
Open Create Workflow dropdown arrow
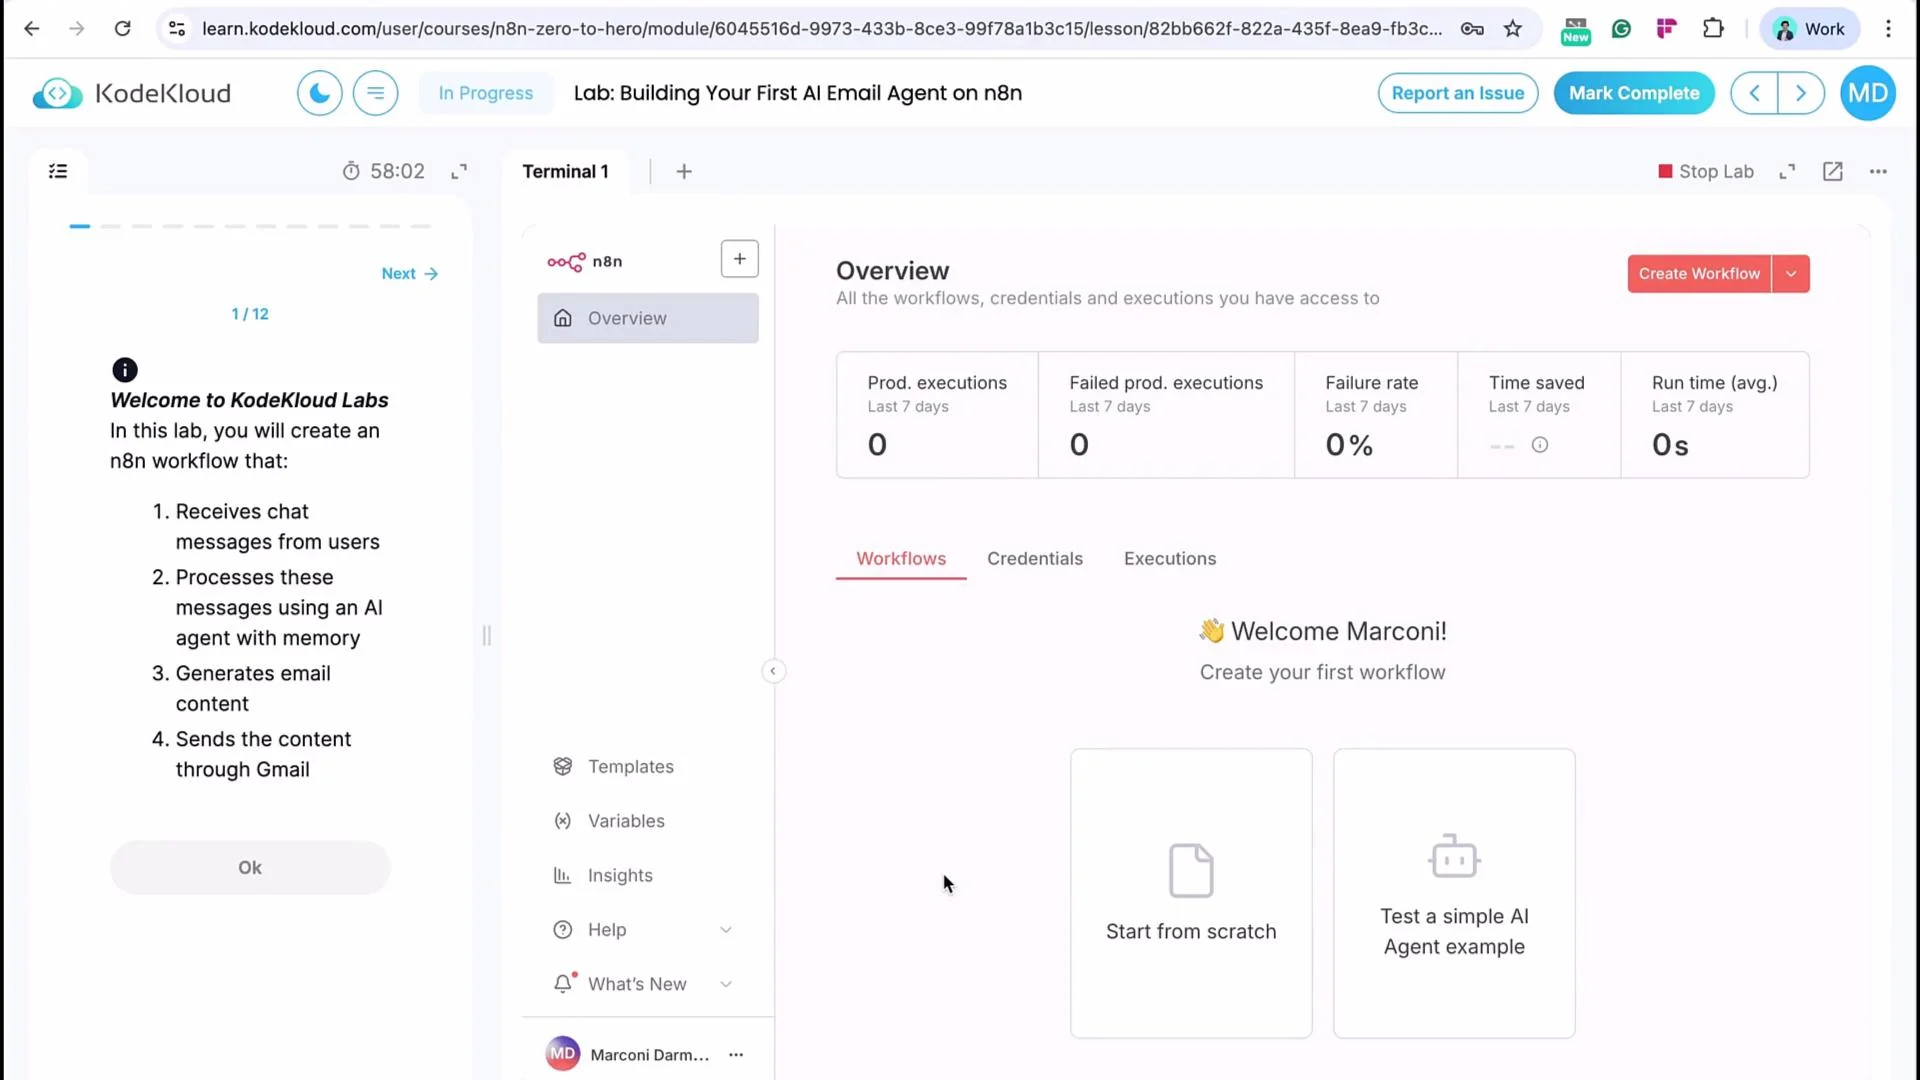point(1791,274)
